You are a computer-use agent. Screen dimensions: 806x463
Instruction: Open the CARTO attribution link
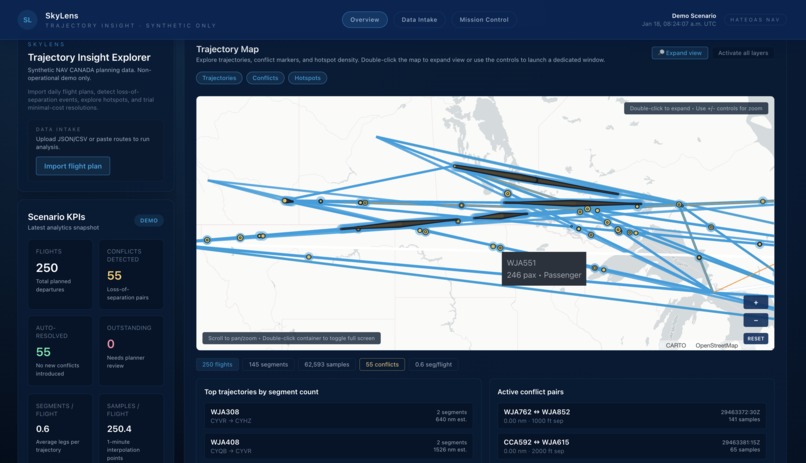[x=675, y=345]
